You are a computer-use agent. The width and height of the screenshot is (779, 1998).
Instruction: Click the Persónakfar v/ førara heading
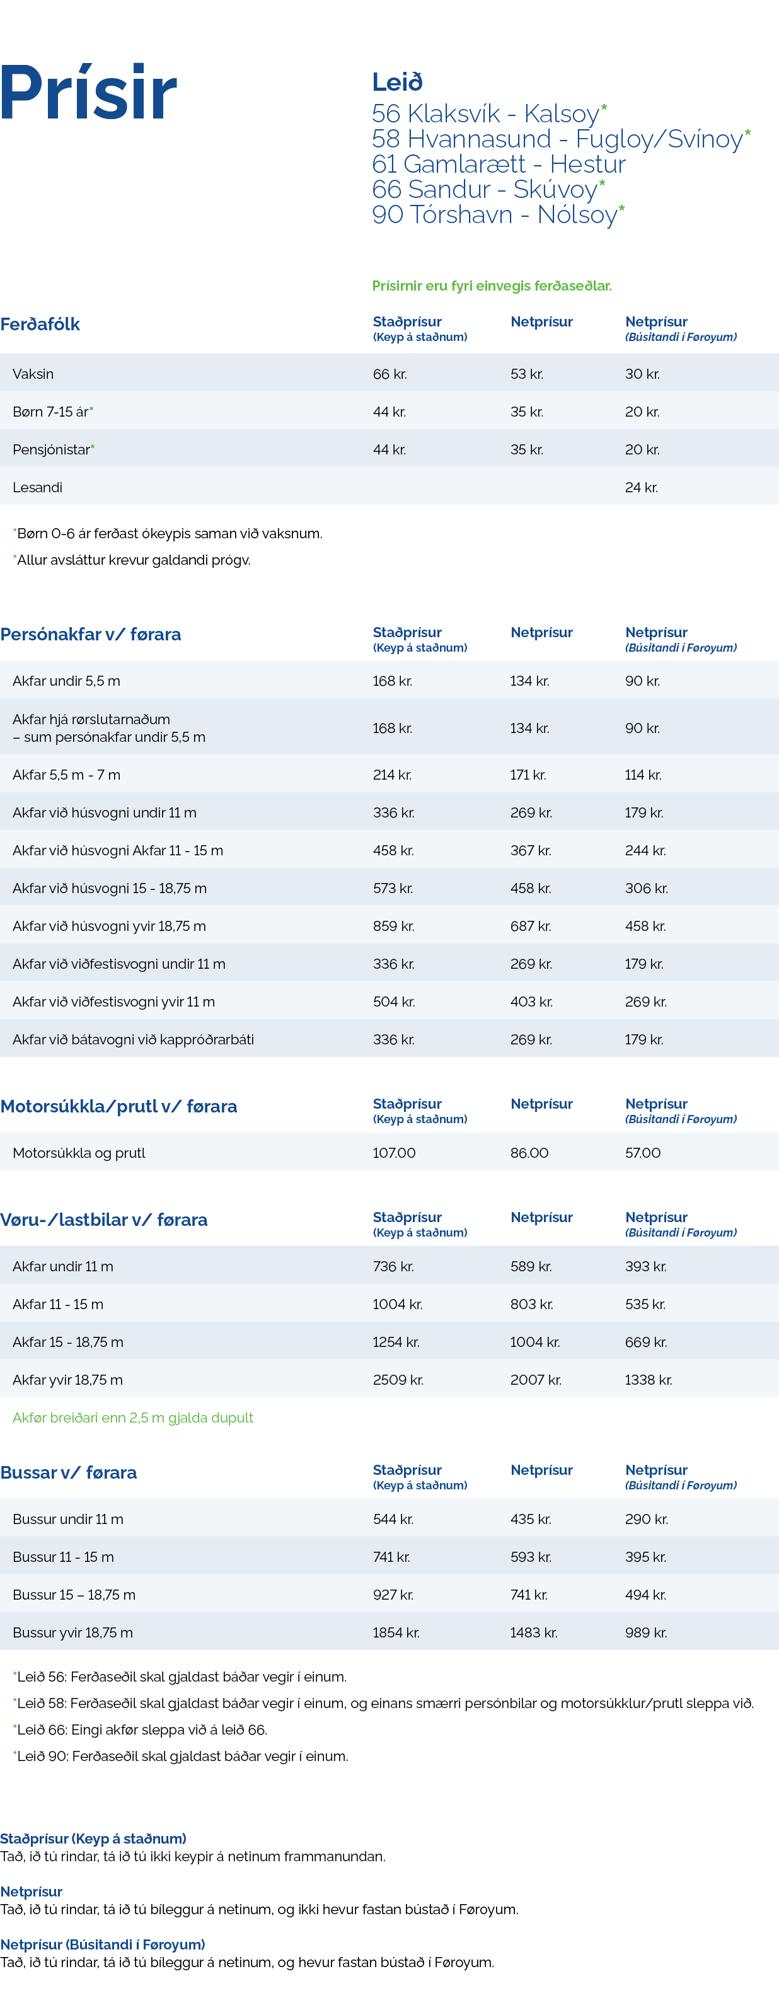coord(91,634)
